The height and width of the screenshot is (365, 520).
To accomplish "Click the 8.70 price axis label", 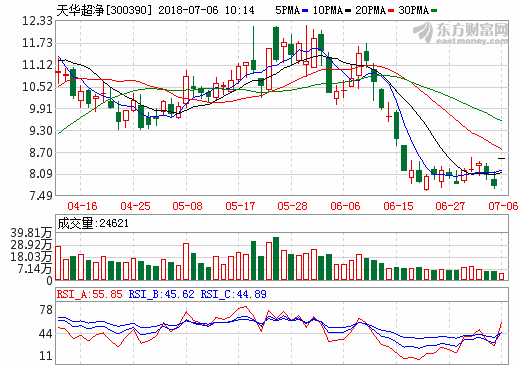I will (x=41, y=153).
